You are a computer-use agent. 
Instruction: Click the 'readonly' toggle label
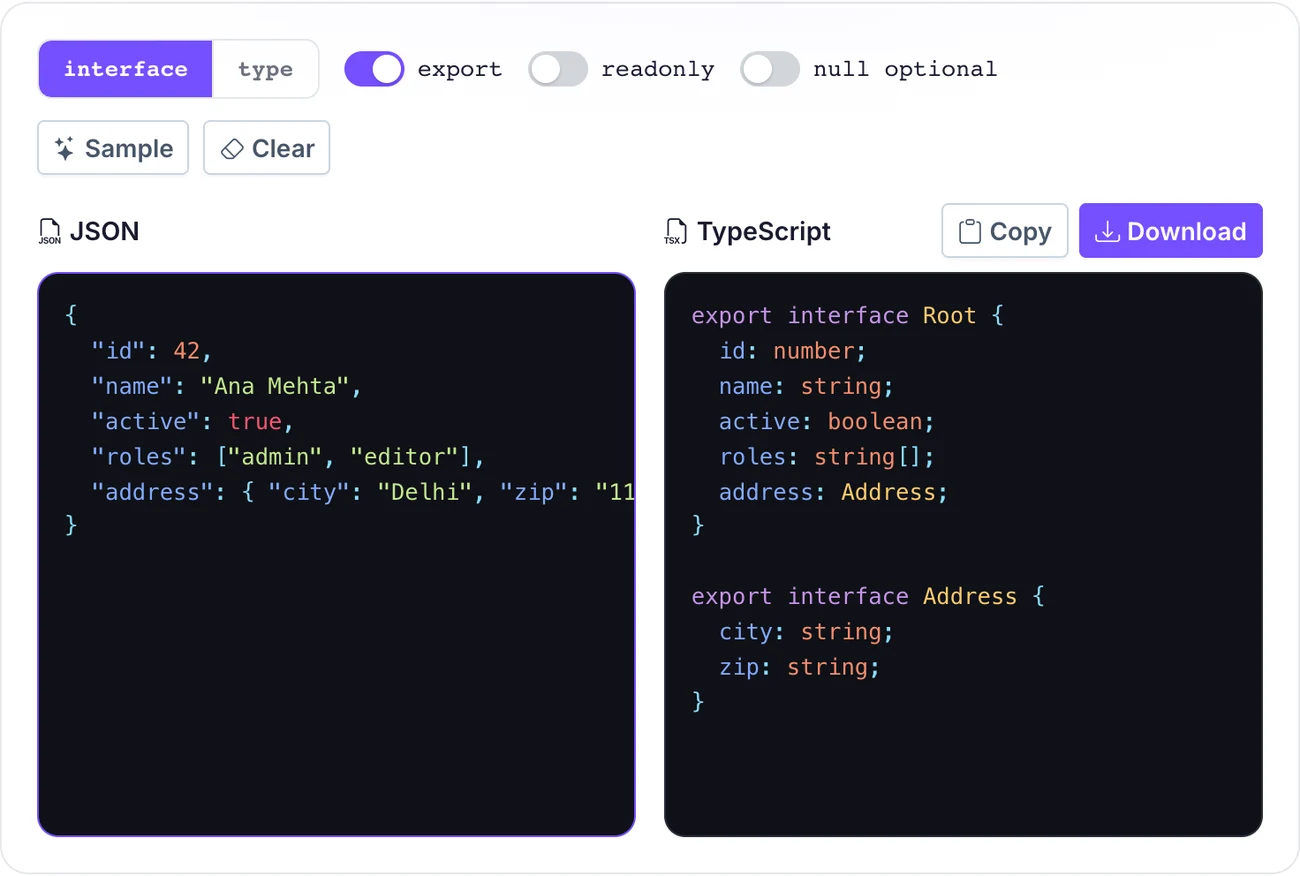[658, 69]
